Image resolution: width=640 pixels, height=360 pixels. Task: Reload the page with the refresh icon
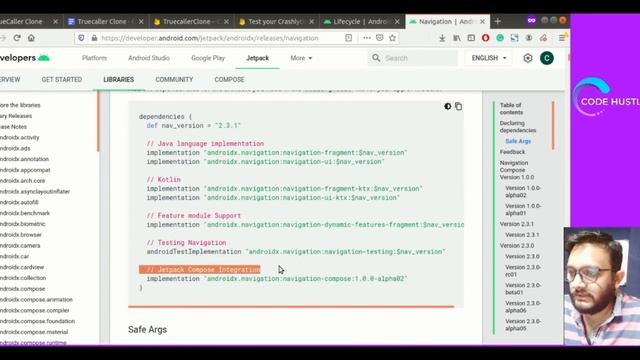(17, 38)
